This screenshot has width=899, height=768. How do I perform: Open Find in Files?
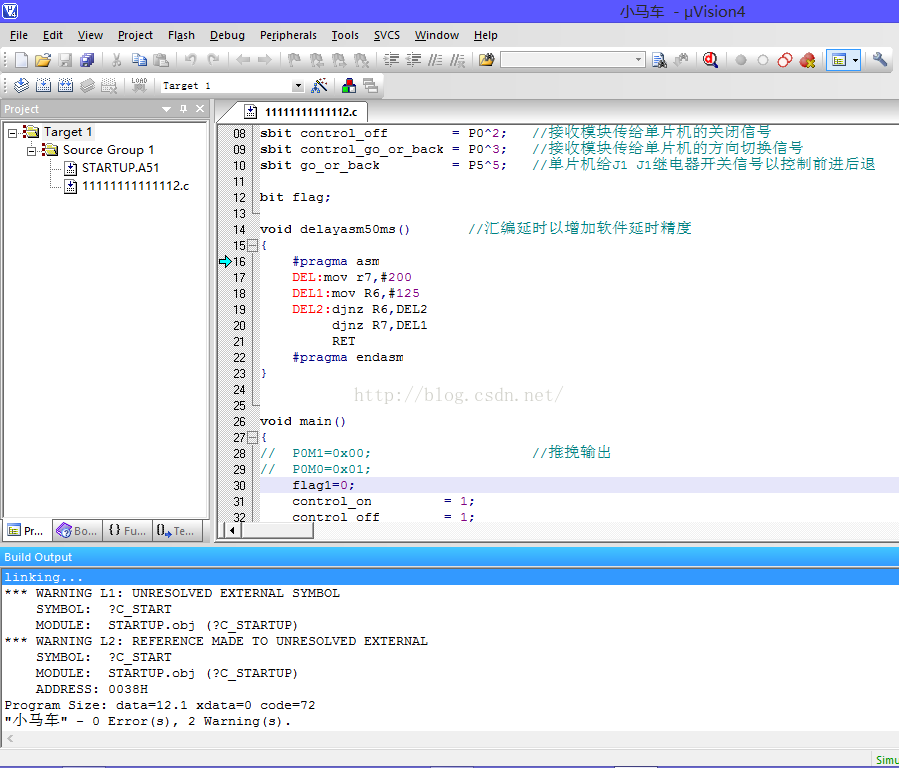[x=486, y=60]
